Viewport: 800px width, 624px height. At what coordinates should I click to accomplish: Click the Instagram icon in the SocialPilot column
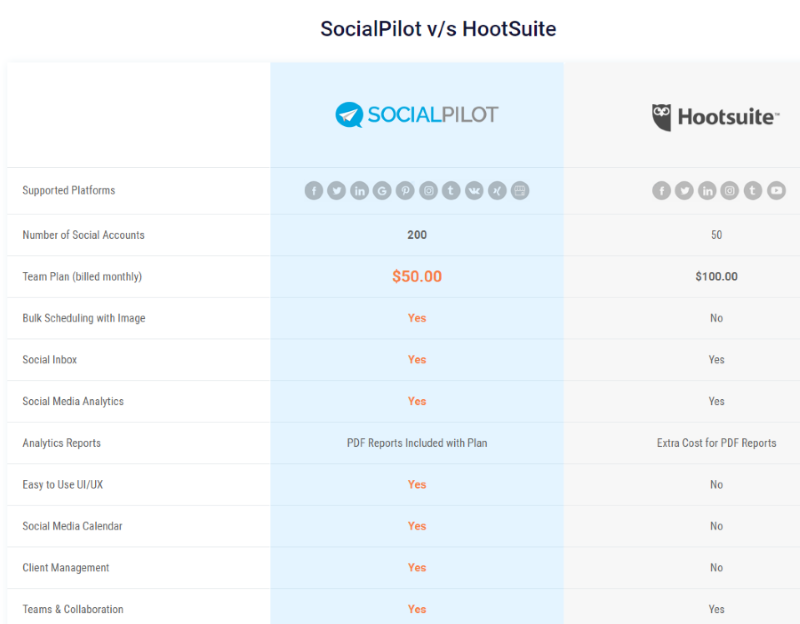428,191
